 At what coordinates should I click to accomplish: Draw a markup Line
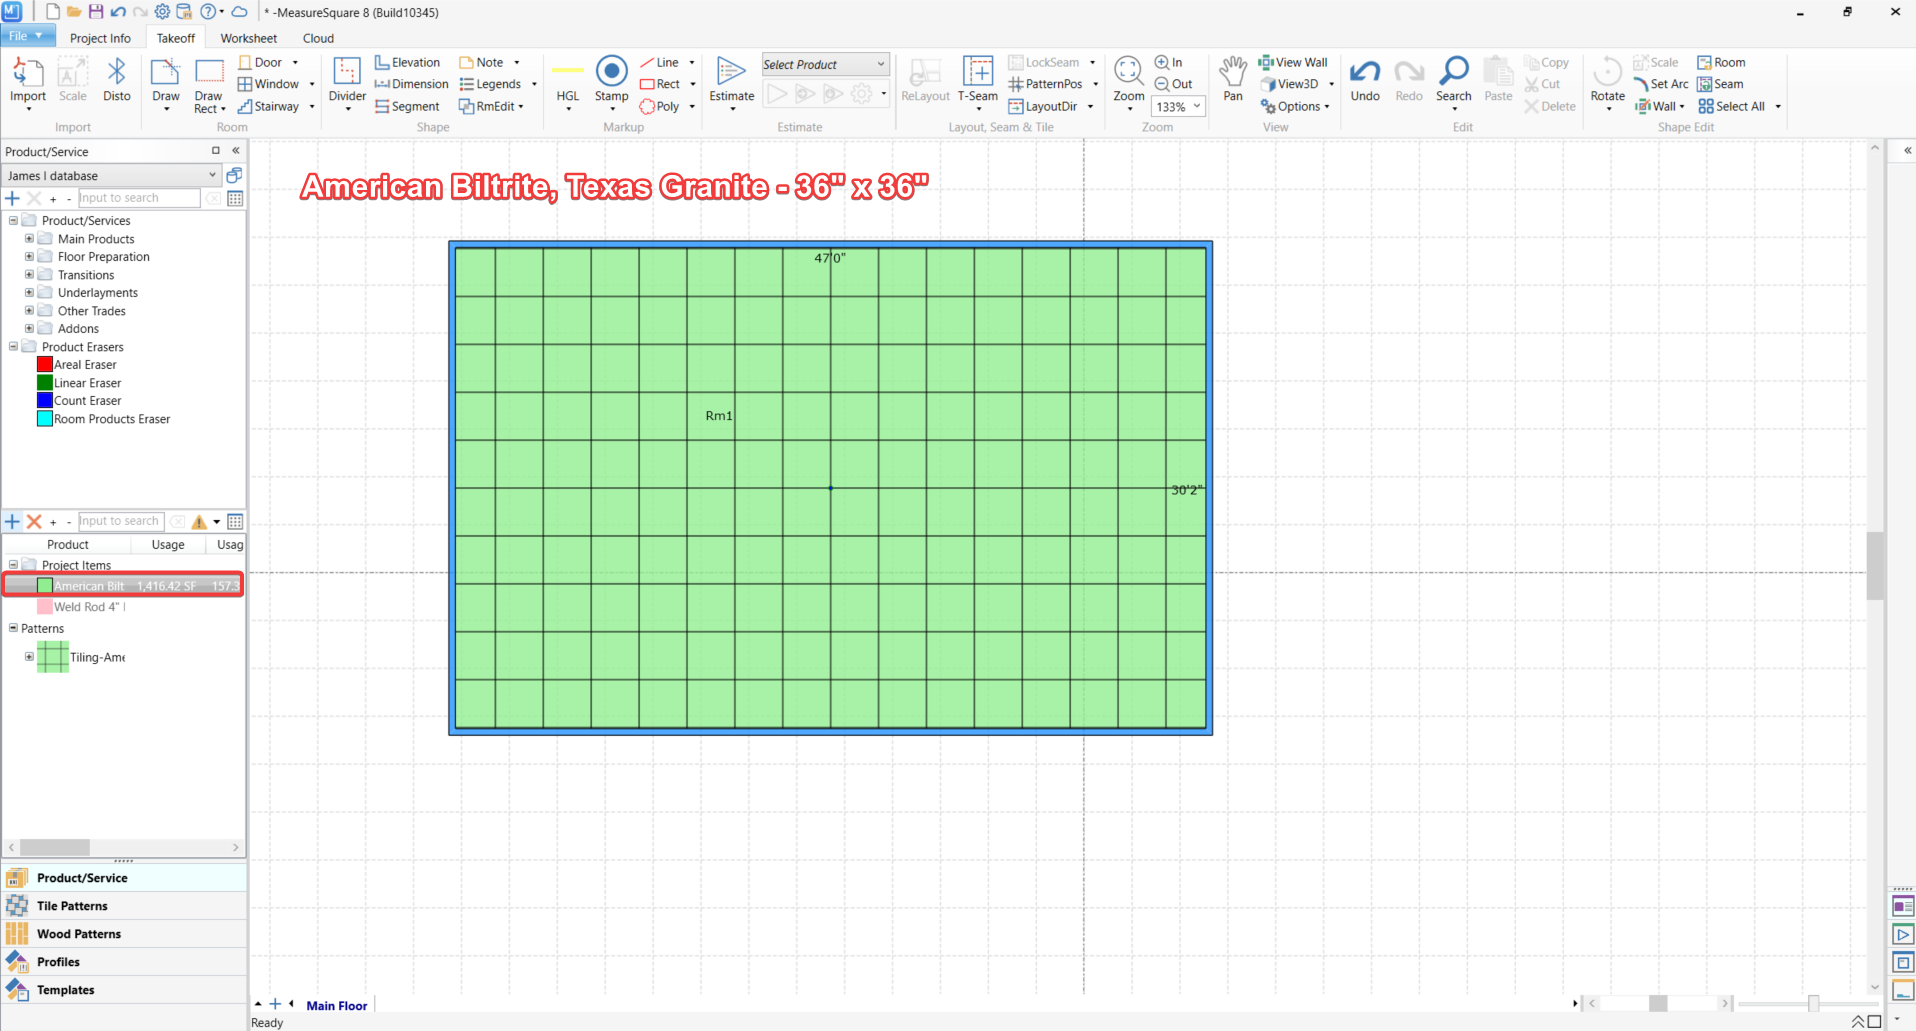tap(660, 62)
